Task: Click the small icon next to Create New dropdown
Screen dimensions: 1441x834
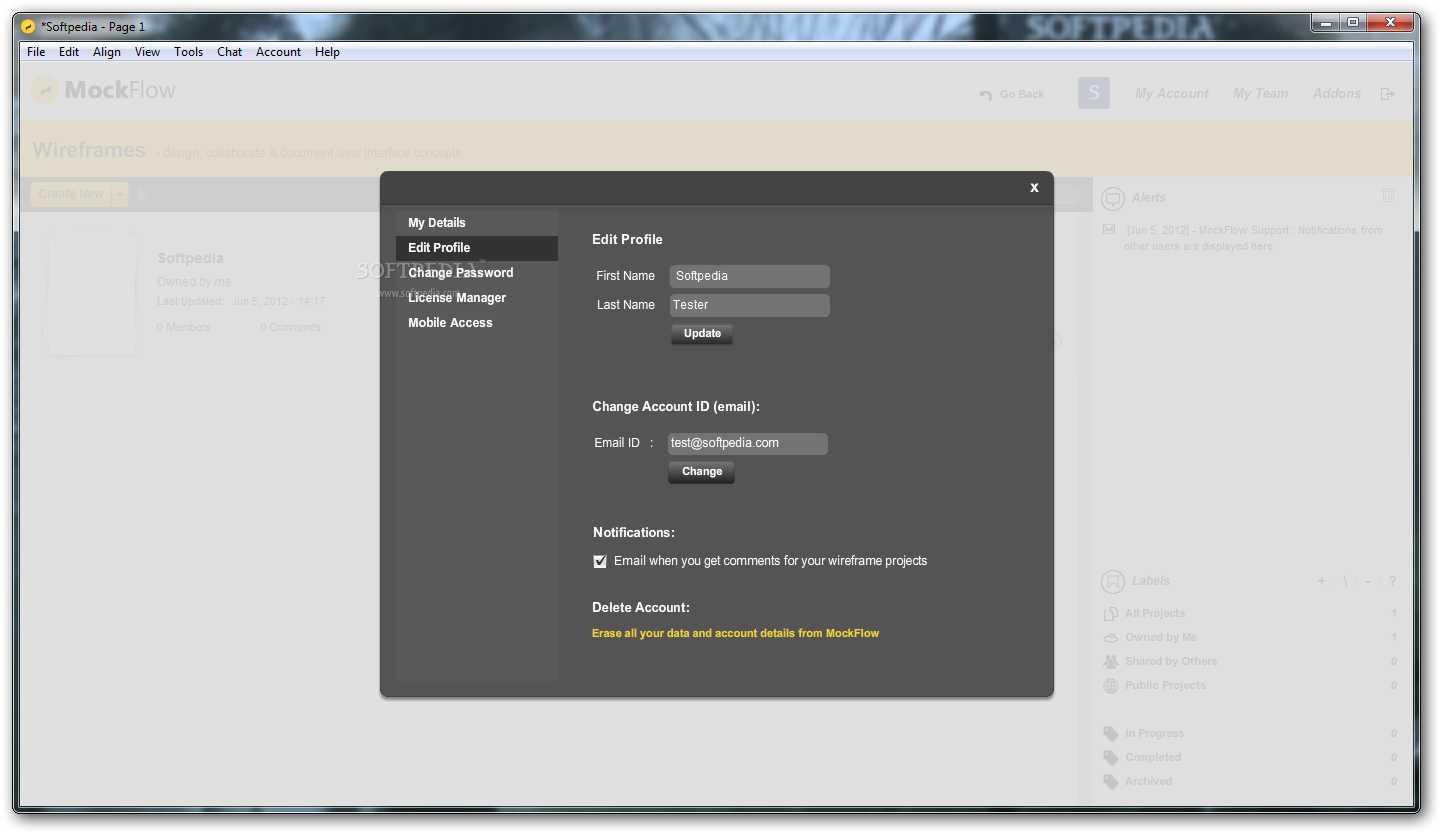Action: pyautogui.click(x=145, y=194)
